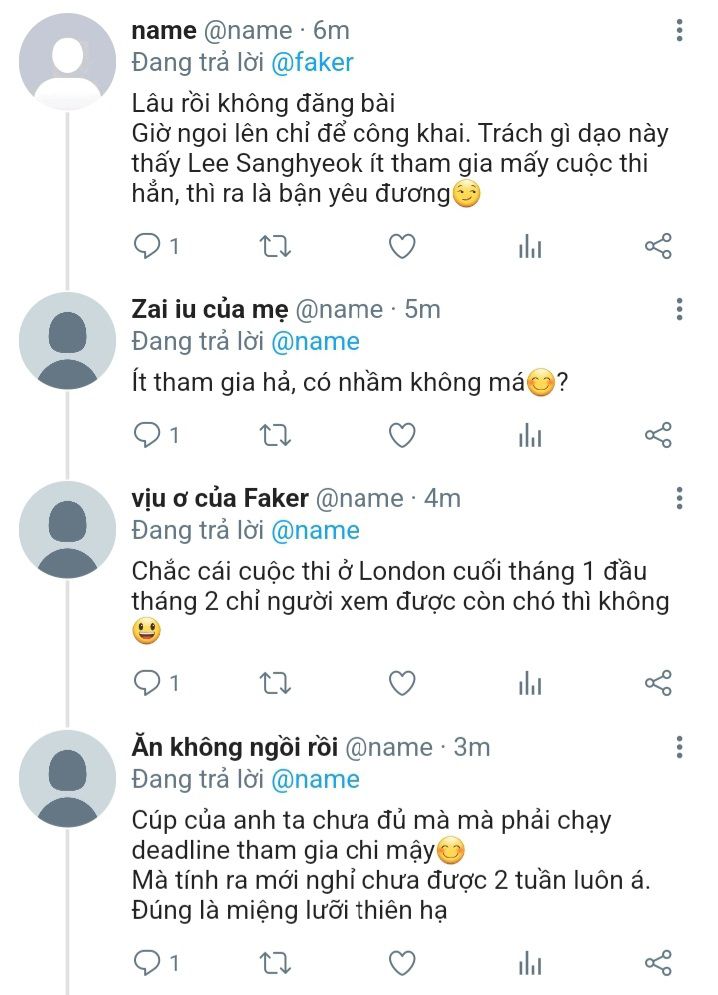718x995 pixels.
Task: View analytics for the first reply
Action: tap(529, 246)
